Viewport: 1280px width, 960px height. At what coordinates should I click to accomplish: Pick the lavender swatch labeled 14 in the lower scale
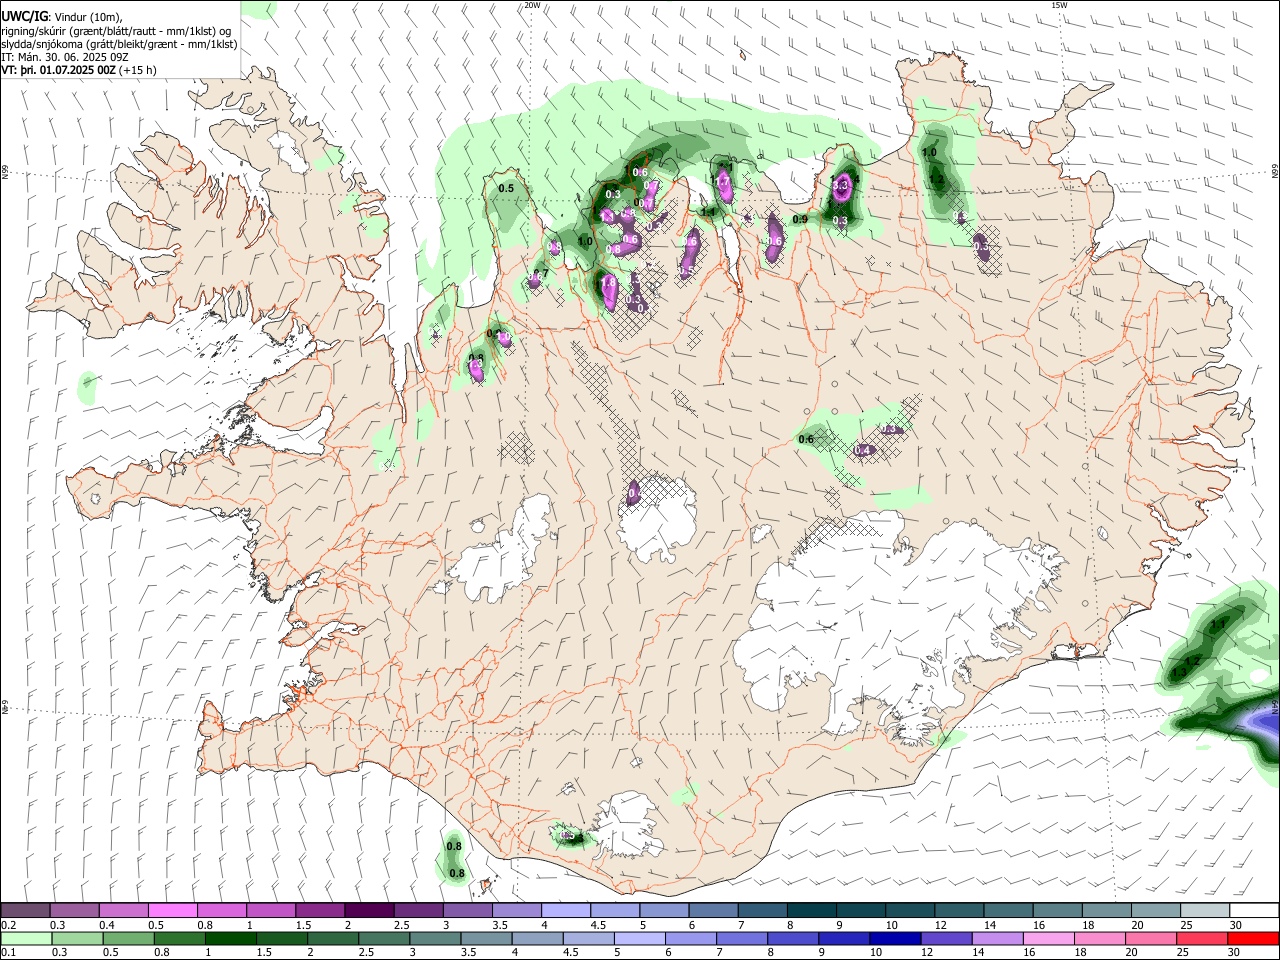pos(998,938)
